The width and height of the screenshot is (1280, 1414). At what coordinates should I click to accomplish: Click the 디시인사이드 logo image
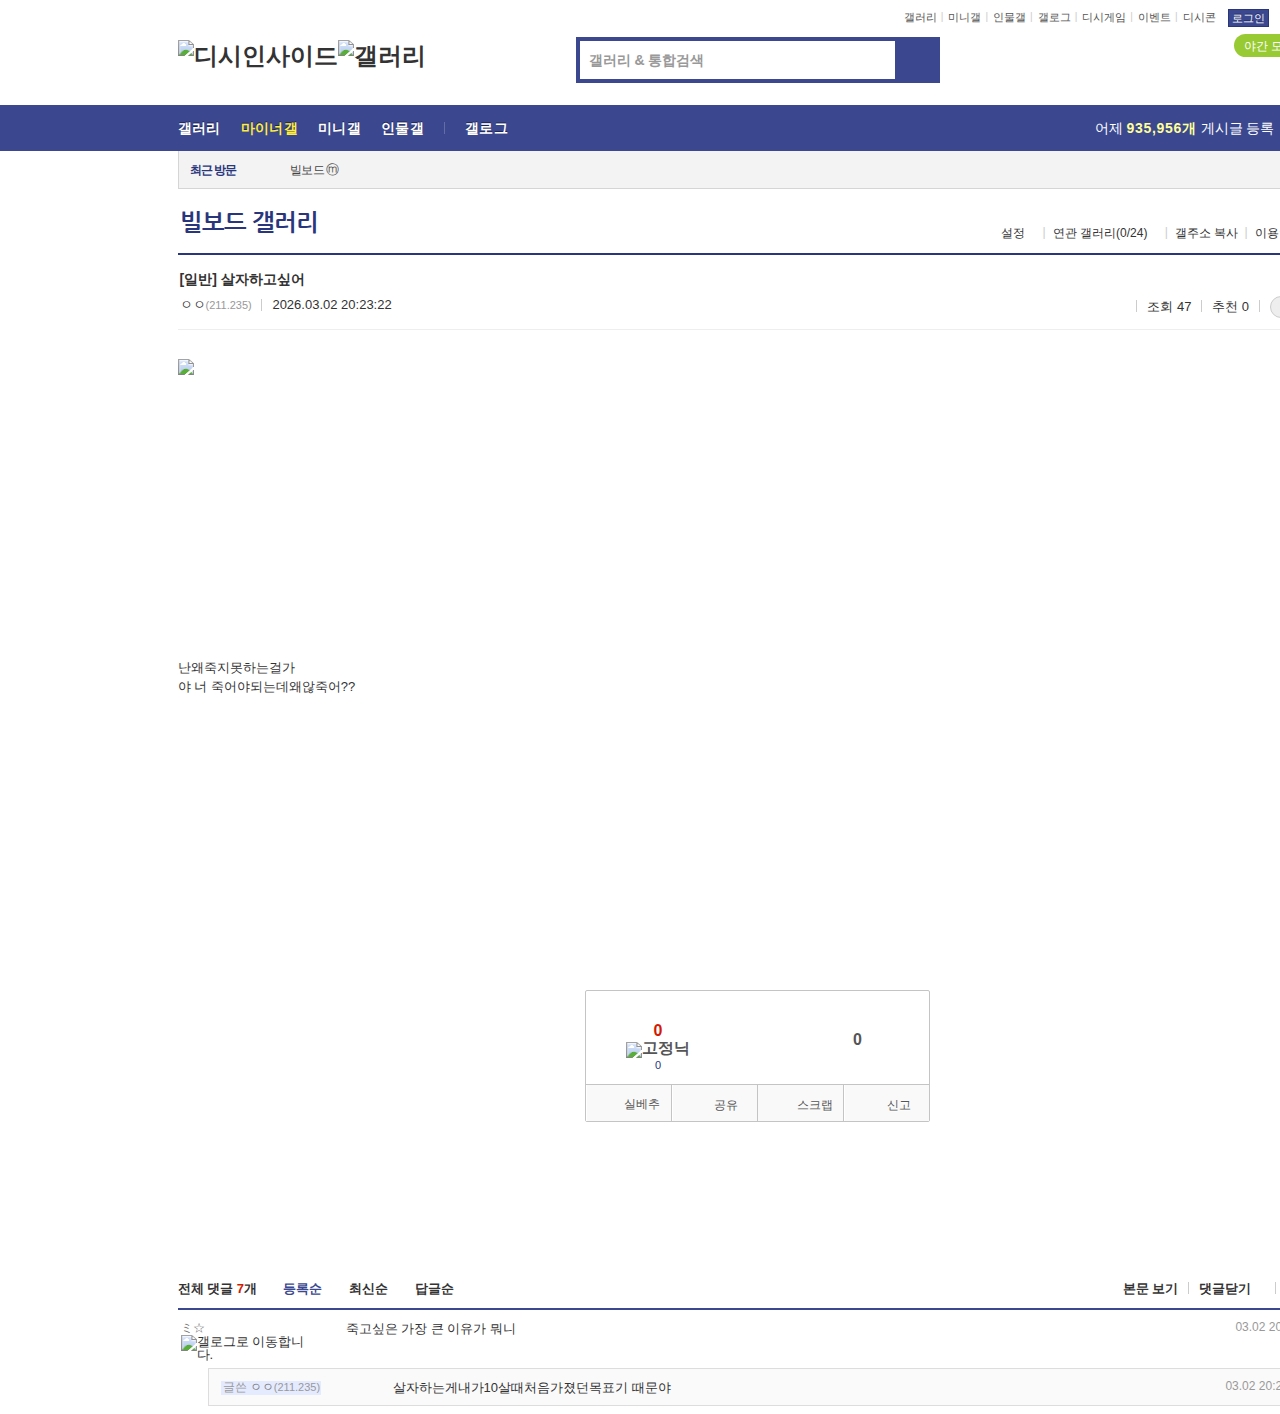click(x=258, y=55)
